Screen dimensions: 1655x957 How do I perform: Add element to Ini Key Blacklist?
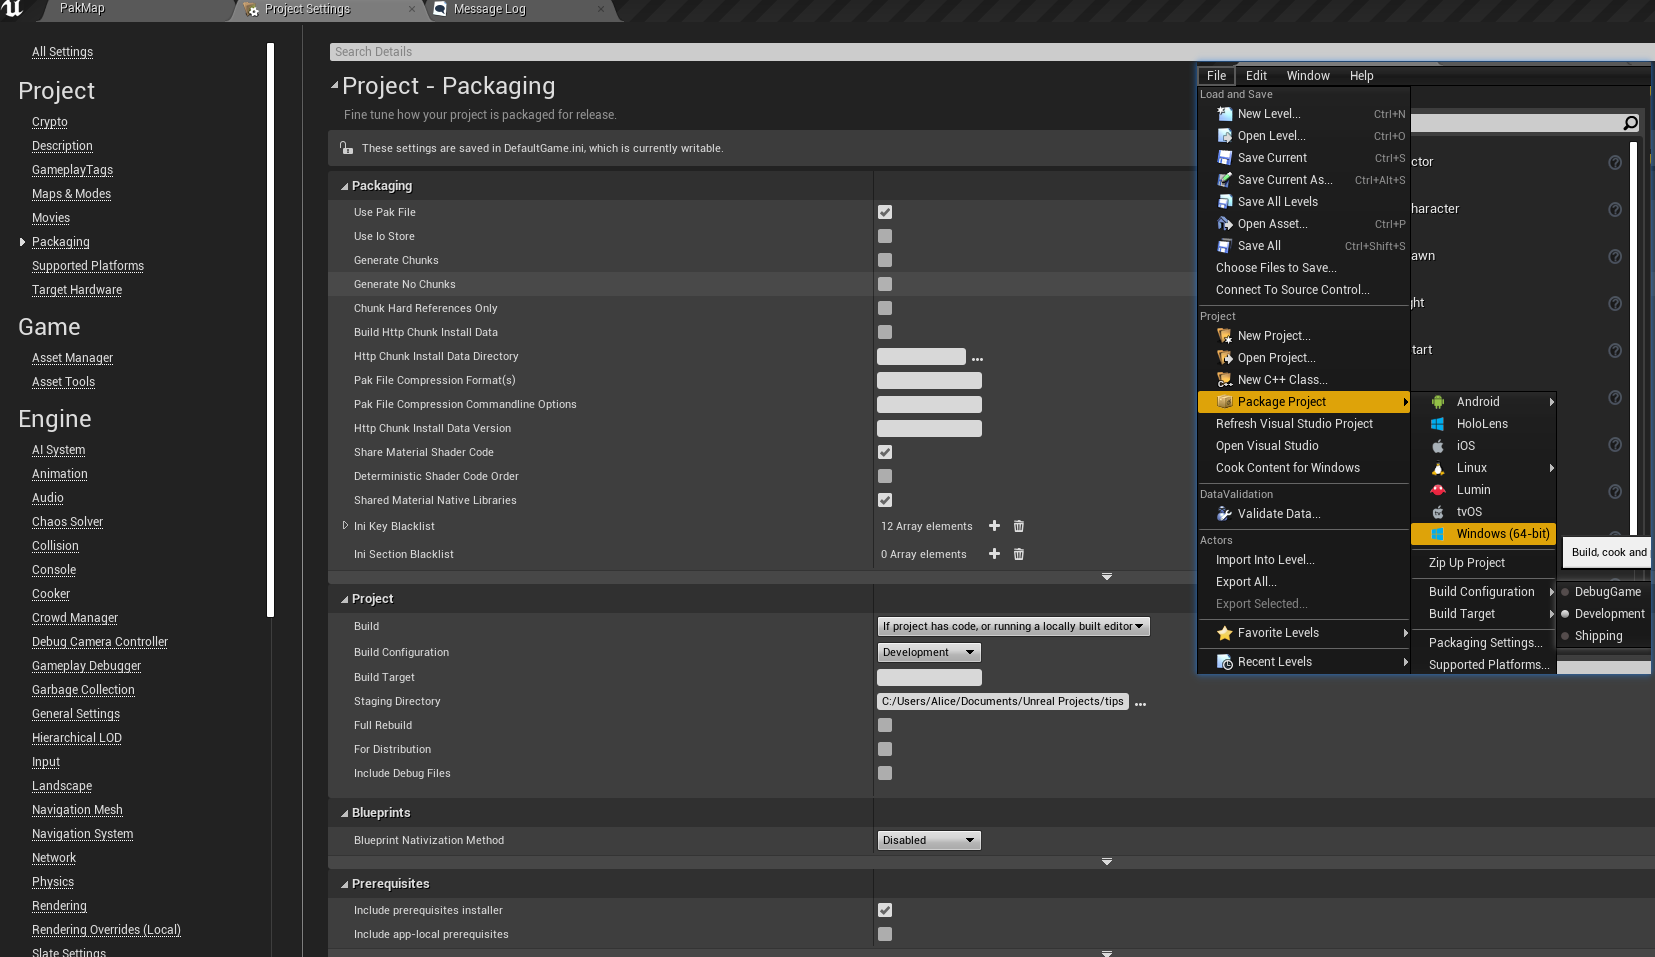tap(994, 526)
